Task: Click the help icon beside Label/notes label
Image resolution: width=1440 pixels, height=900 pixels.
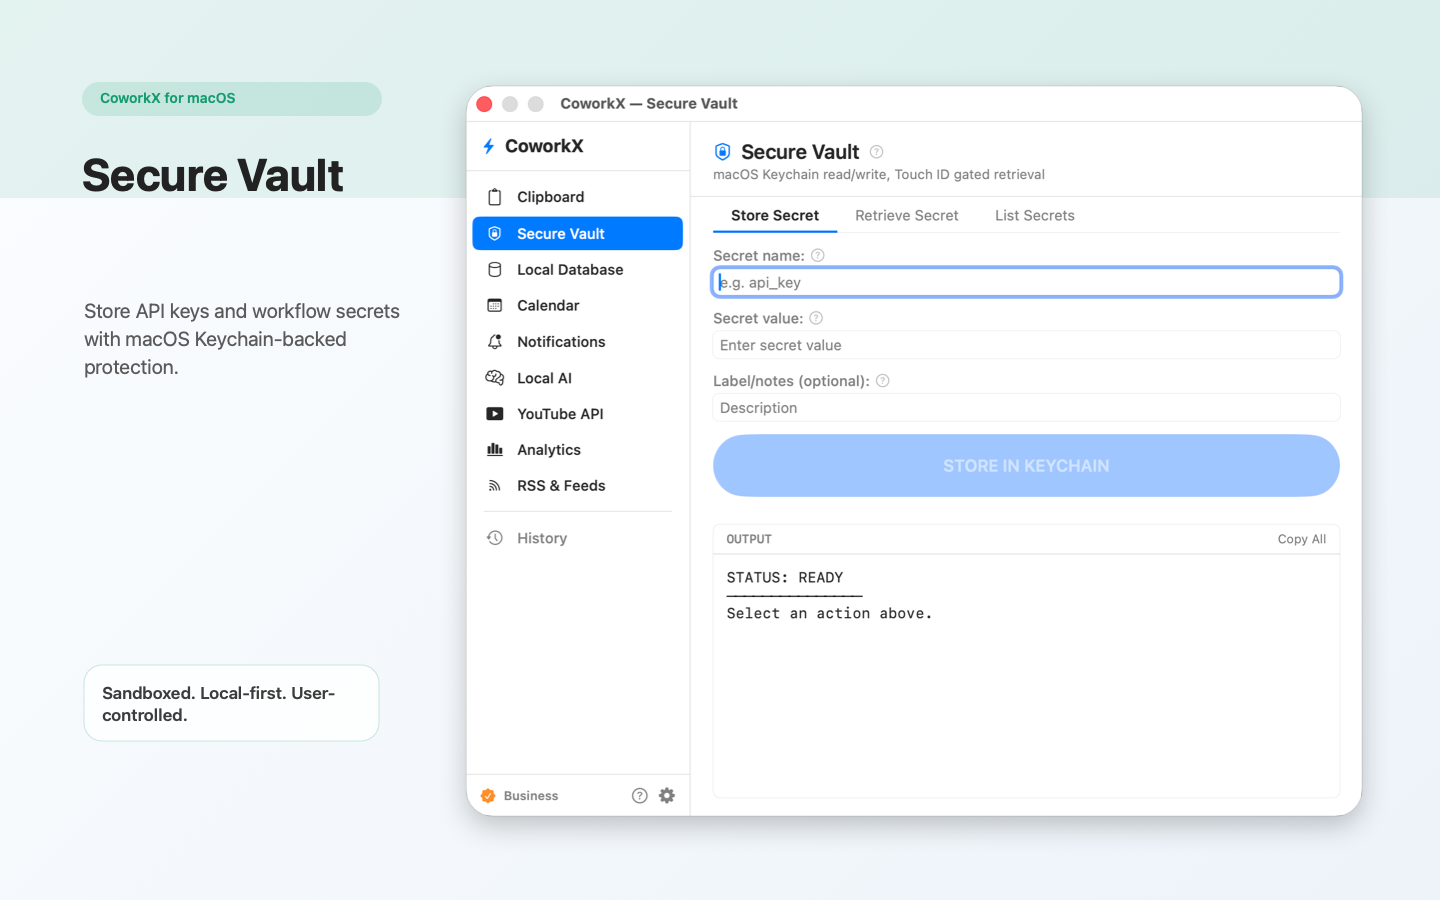Action: (x=882, y=380)
